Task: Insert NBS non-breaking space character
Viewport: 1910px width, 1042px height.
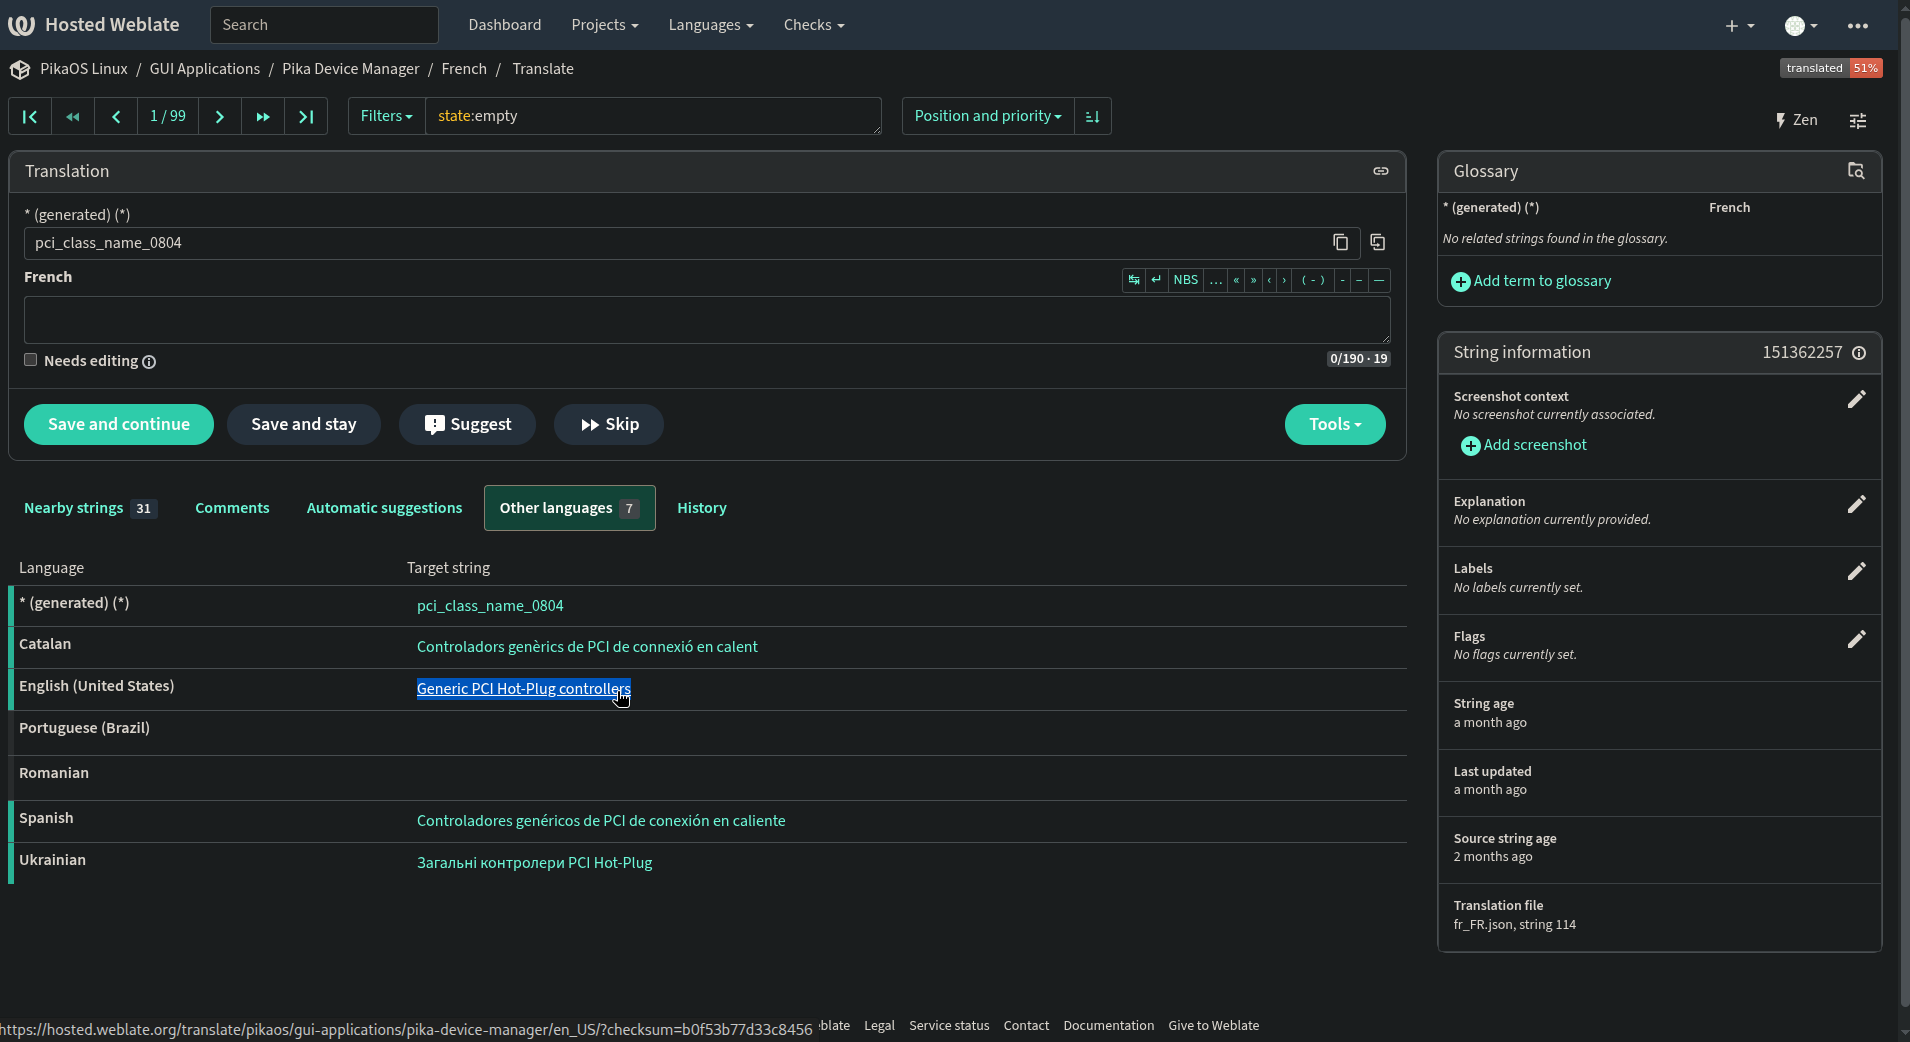Action: tap(1186, 280)
